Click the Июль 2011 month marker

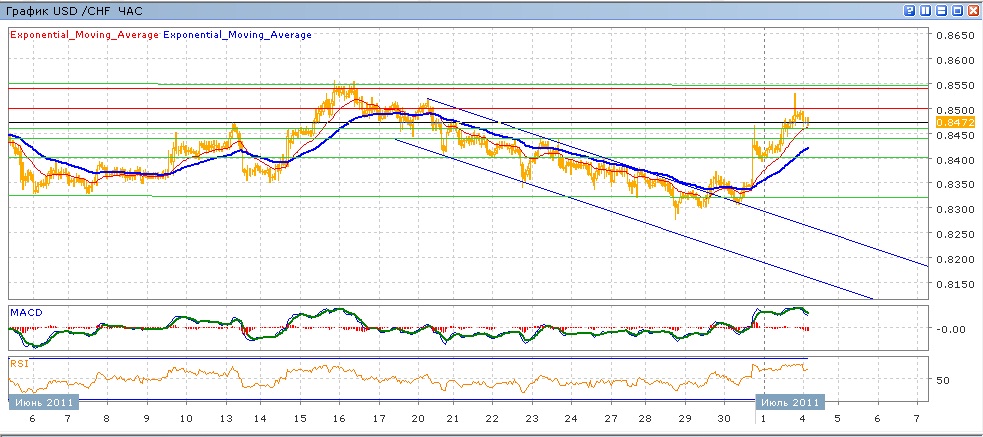point(789,402)
